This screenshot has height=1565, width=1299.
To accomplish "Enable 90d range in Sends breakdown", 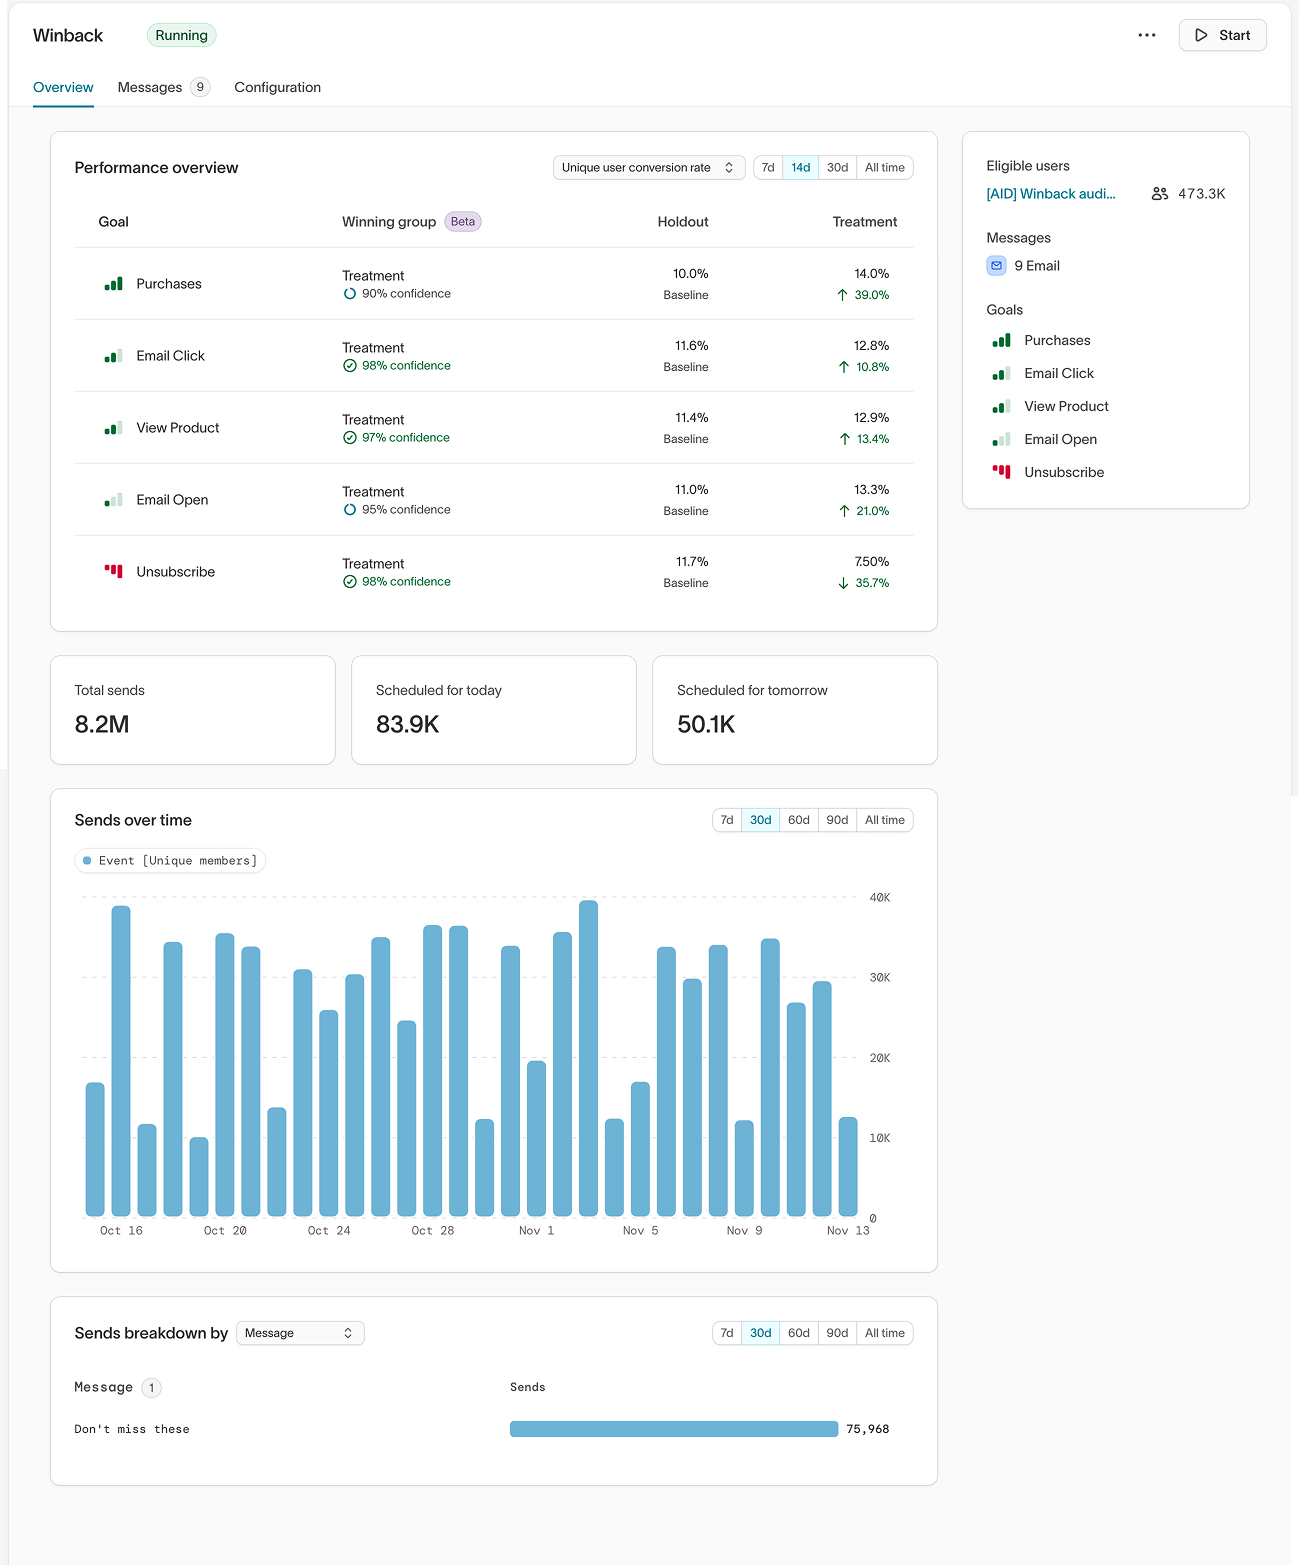I will (837, 1333).
